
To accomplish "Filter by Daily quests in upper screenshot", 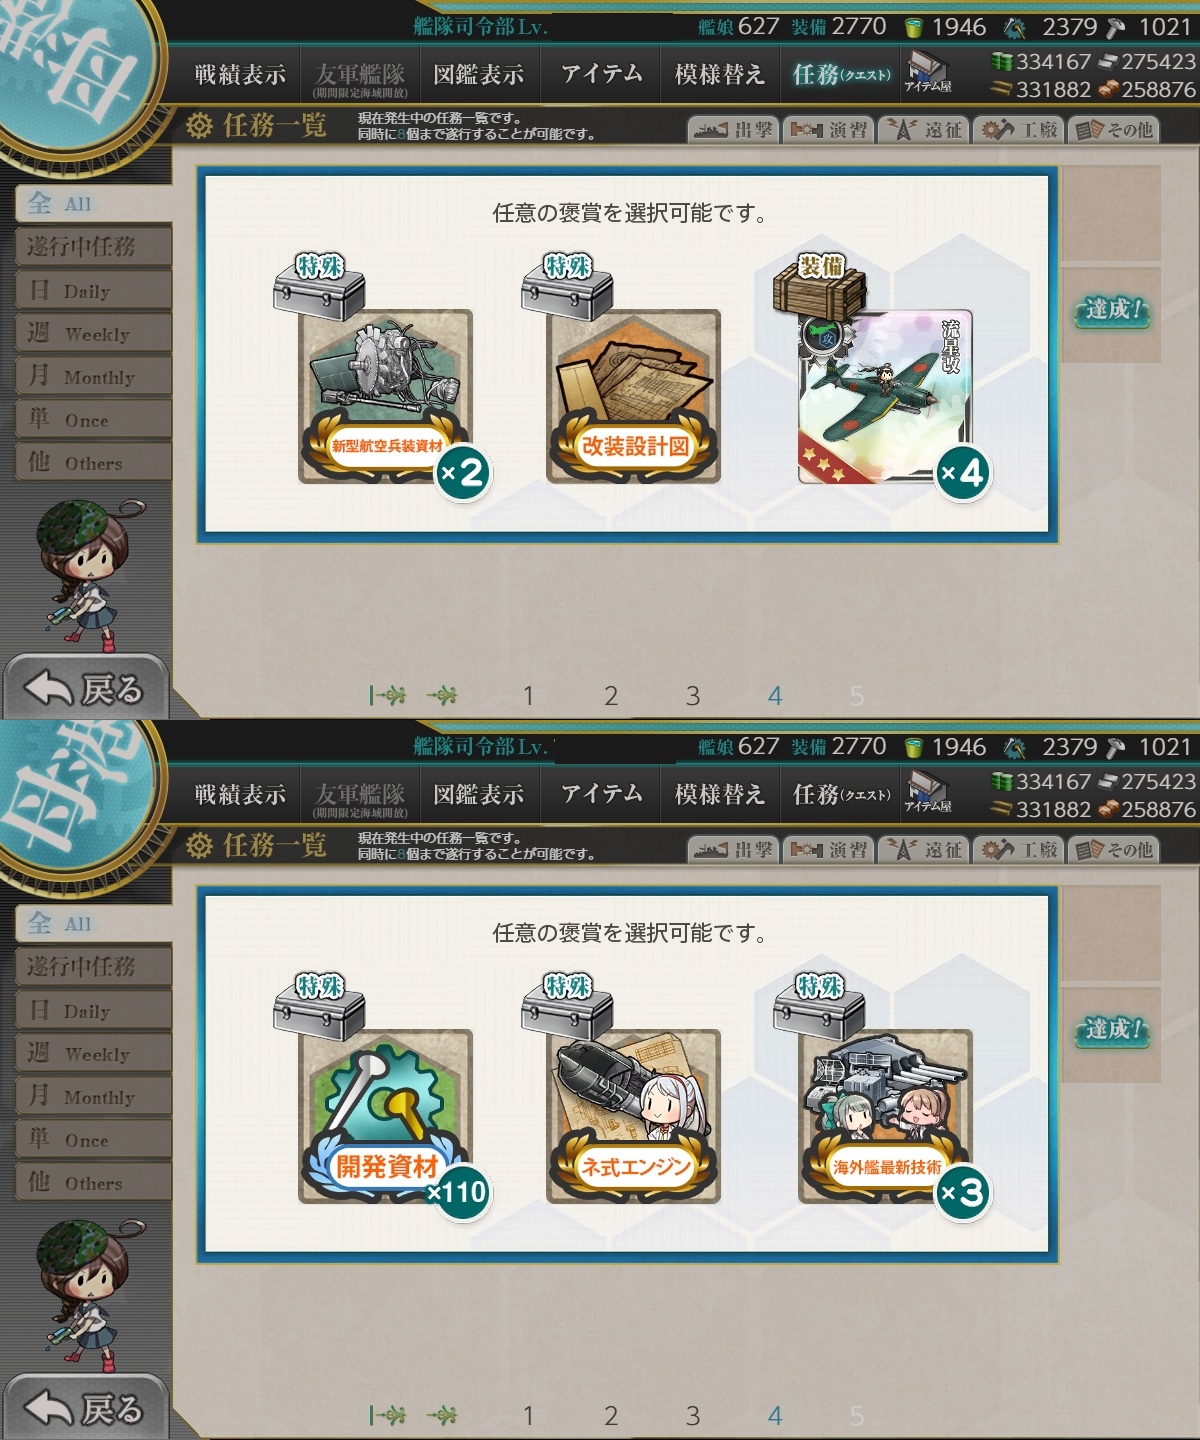I will [x=93, y=291].
